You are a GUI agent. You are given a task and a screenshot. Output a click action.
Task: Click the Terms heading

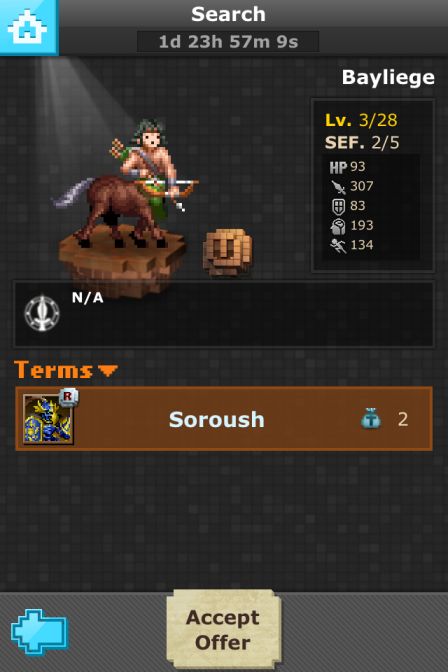(53, 370)
